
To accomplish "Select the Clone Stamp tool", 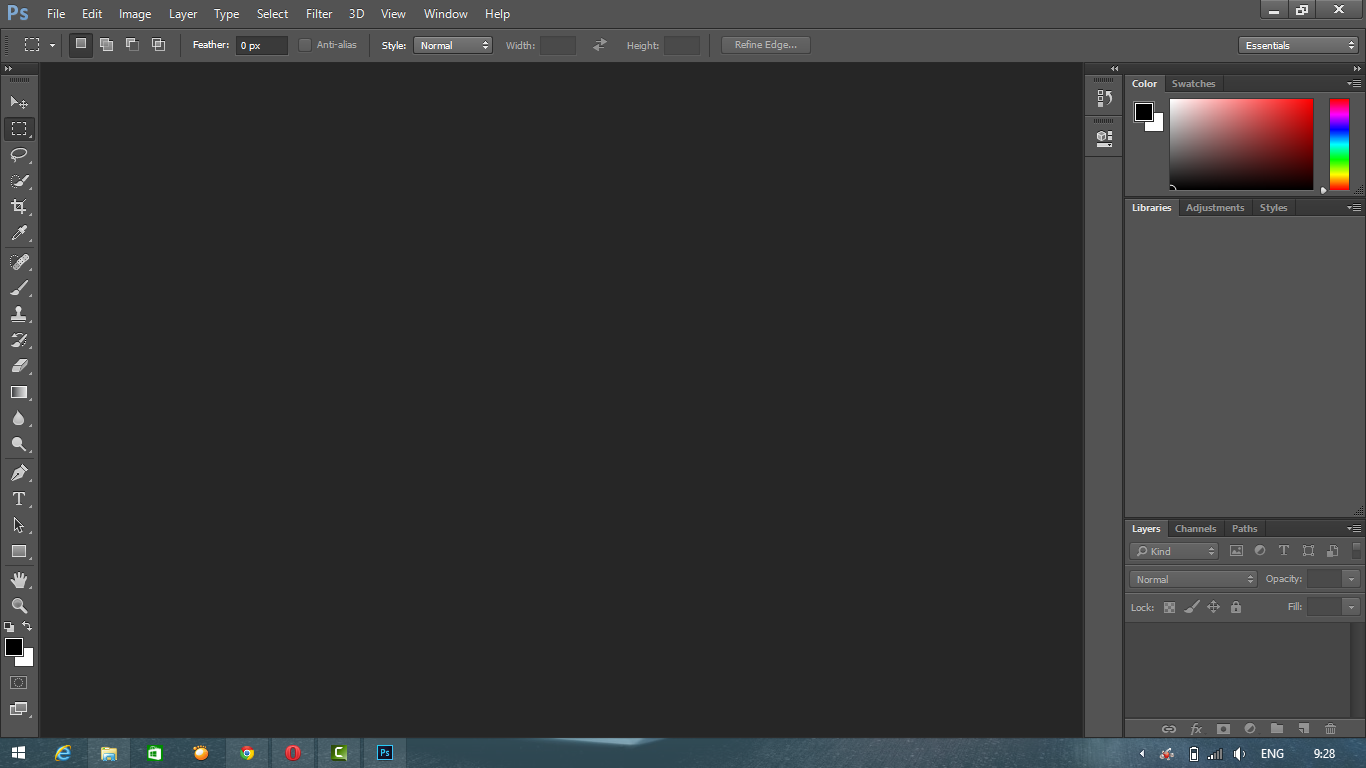I will coord(19,314).
